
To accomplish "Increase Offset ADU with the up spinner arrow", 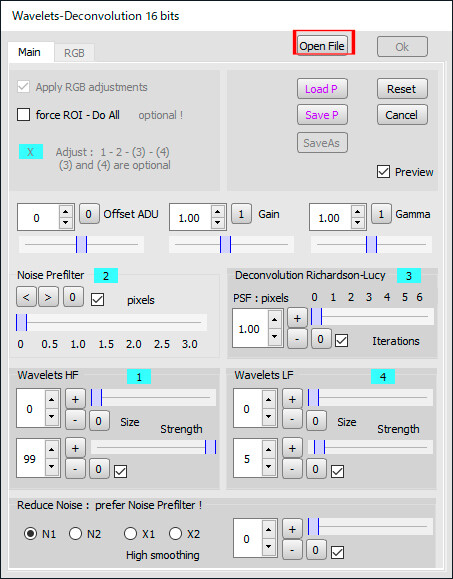I will click(66, 212).
